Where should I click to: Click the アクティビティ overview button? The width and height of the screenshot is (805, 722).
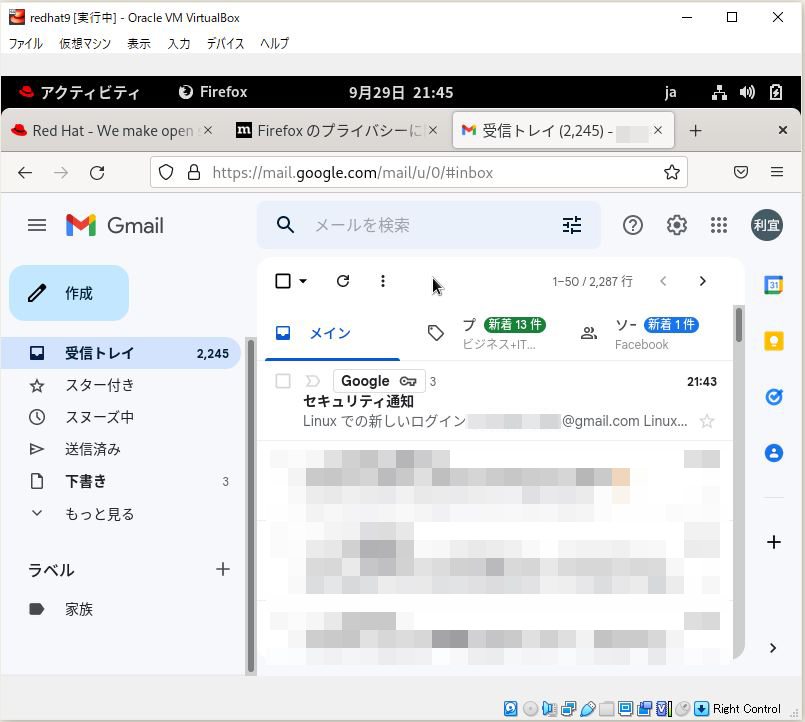pos(80,92)
